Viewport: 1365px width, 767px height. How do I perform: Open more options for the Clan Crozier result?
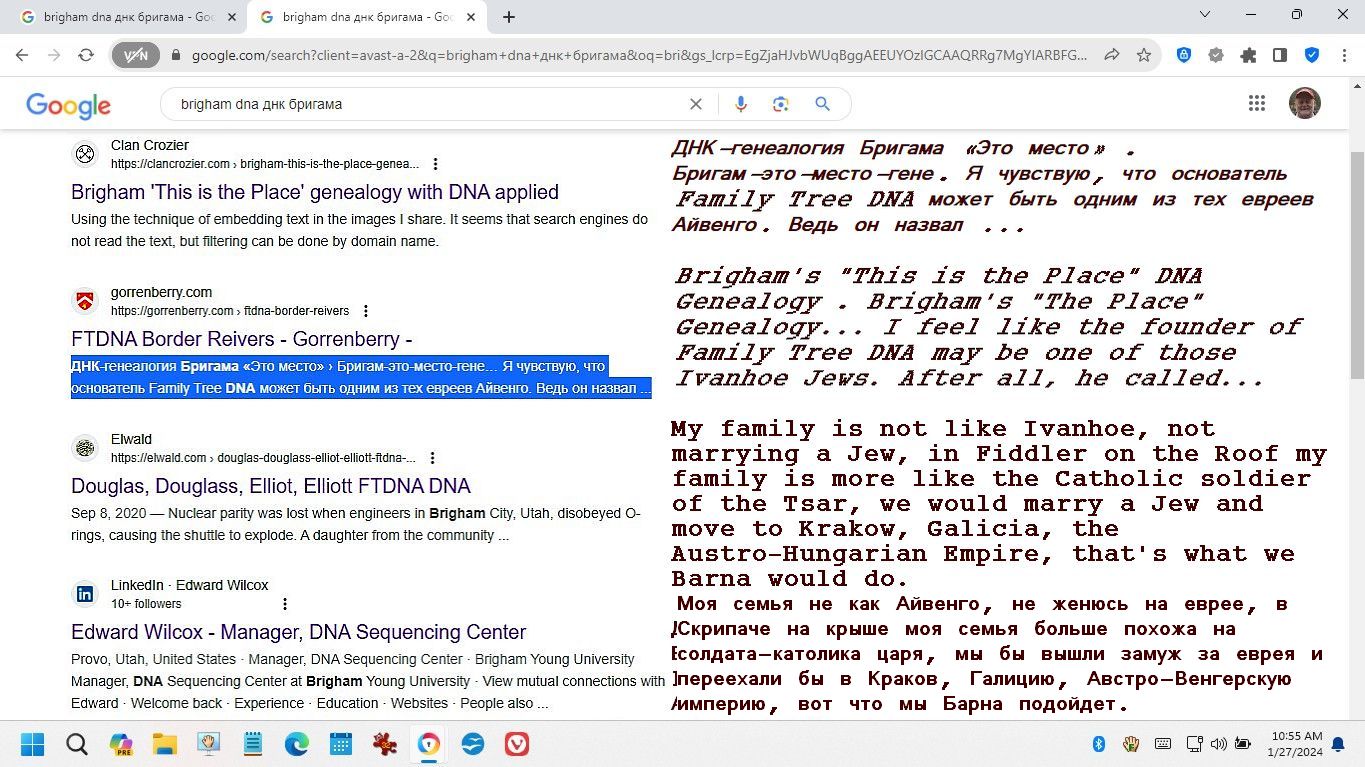[434, 164]
